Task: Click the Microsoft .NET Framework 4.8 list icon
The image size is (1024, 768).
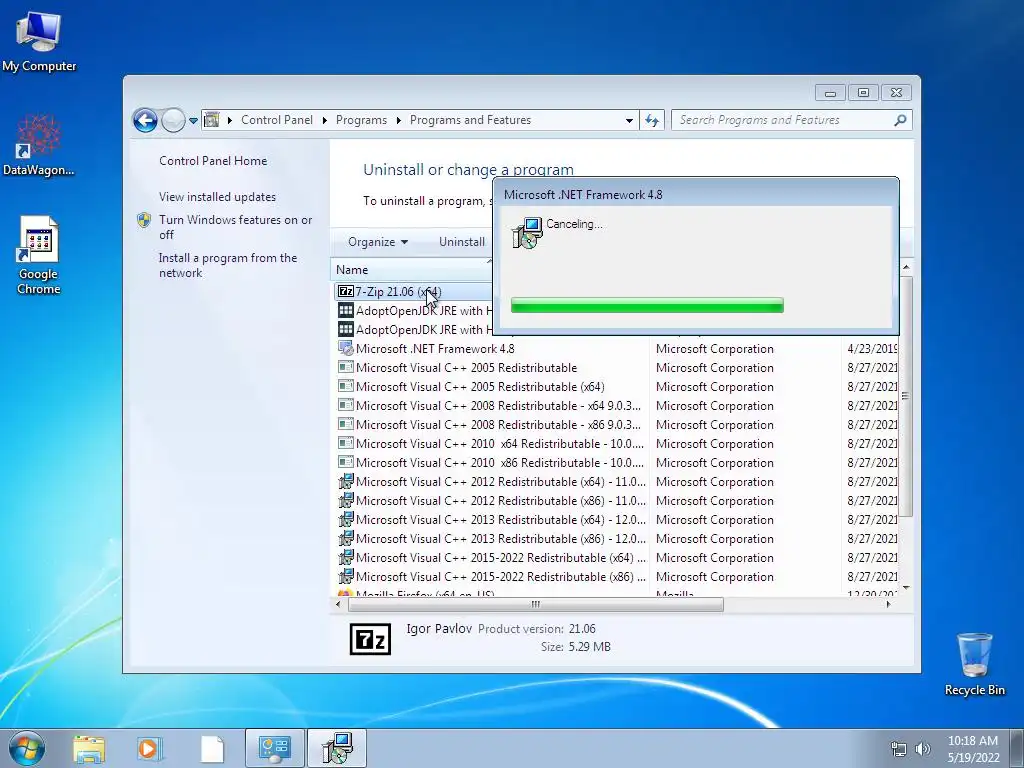Action: pos(345,349)
